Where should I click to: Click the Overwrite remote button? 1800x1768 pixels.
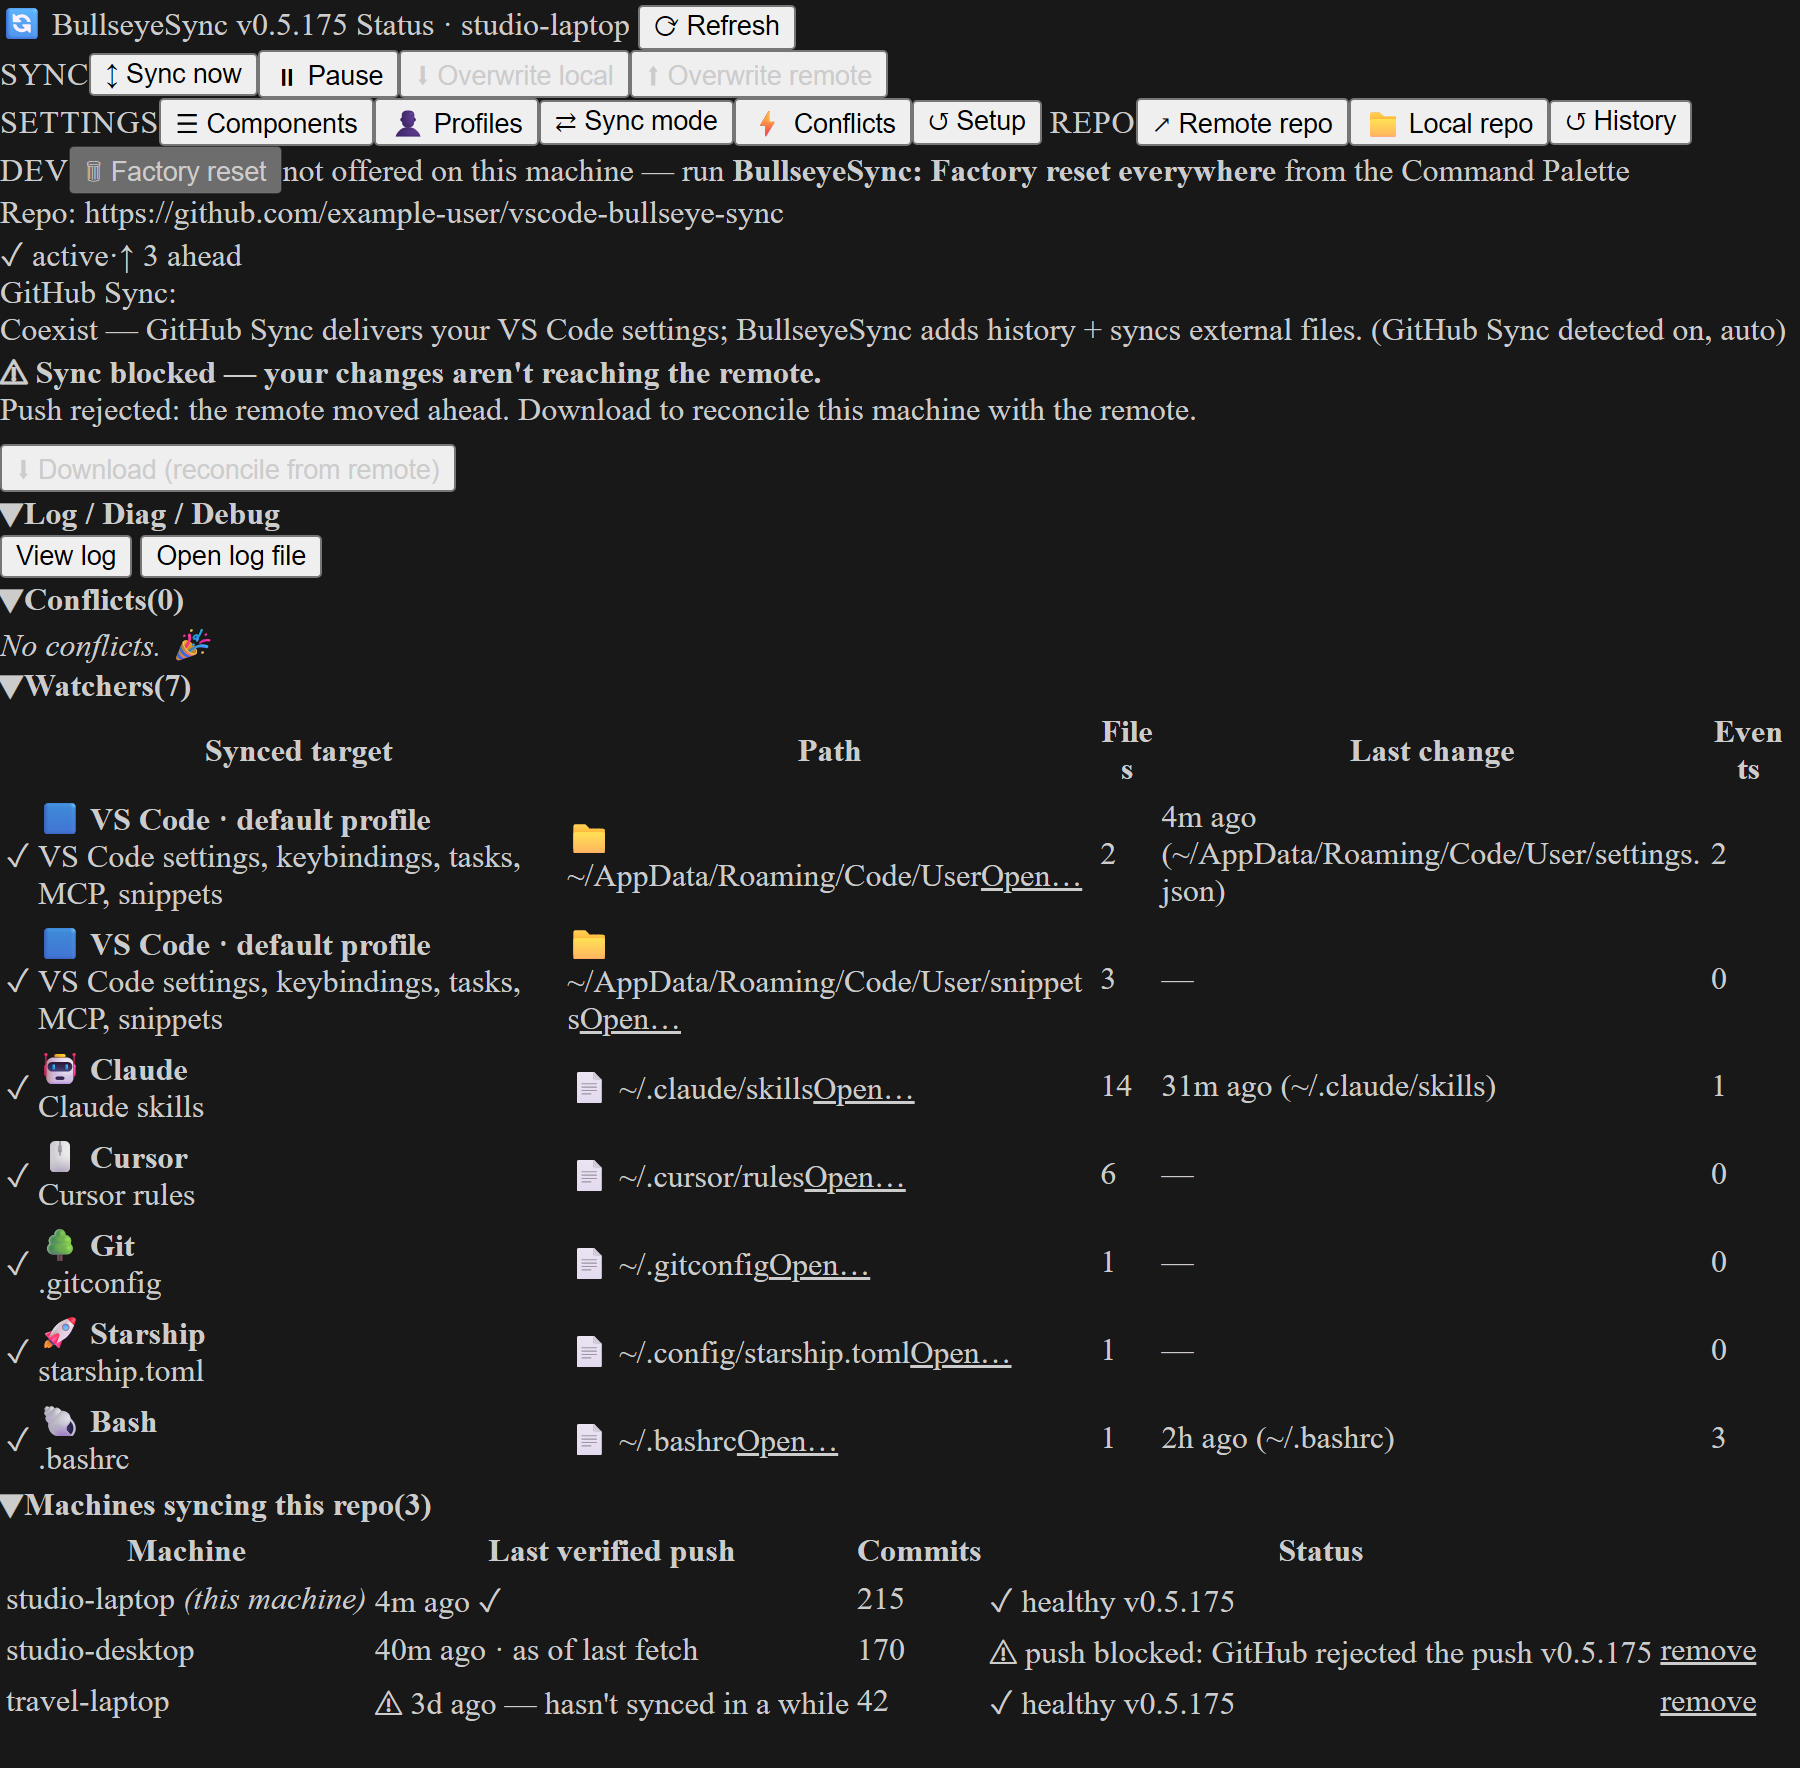click(x=759, y=75)
